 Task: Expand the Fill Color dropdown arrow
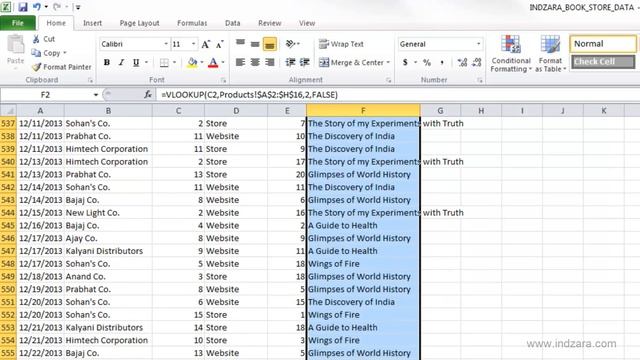(x=202, y=62)
